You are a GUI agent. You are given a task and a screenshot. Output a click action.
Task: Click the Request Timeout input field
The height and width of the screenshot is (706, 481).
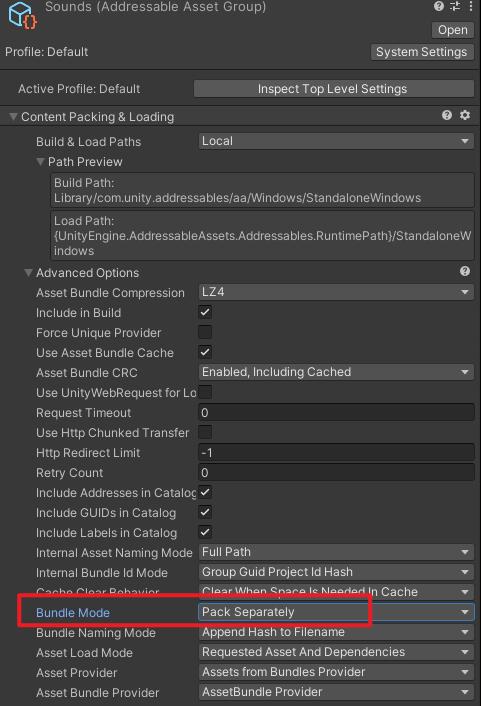click(336, 412)
